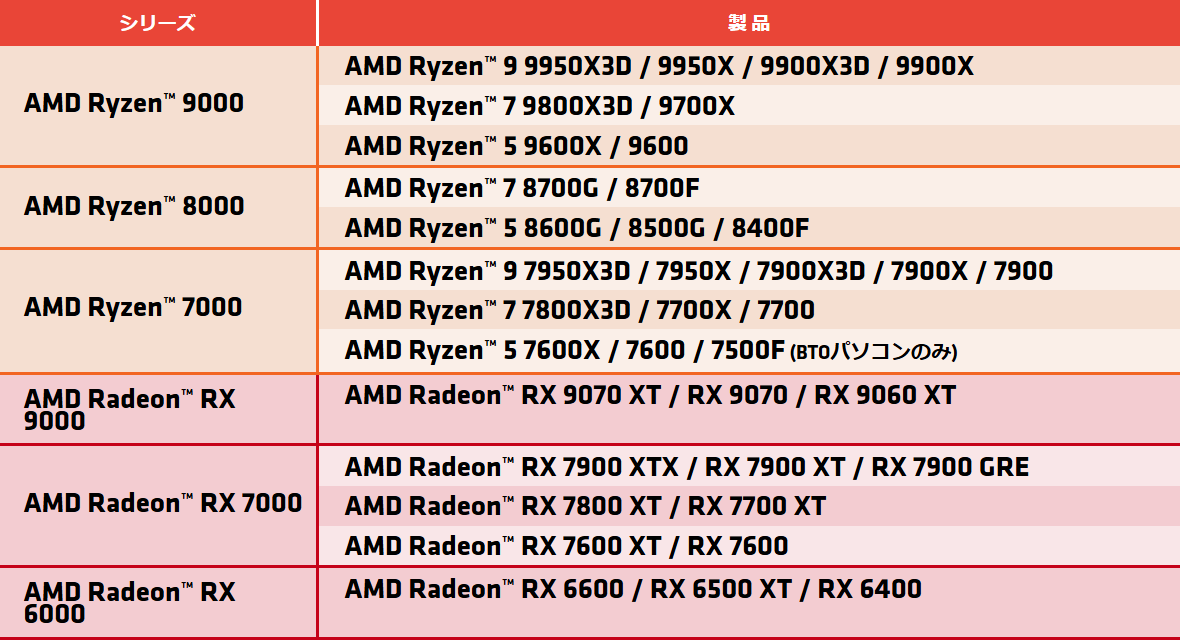Select the AMD Radeon RX 9000 series cell
This screenshot has width=1180, height=640.
[158, 409]
